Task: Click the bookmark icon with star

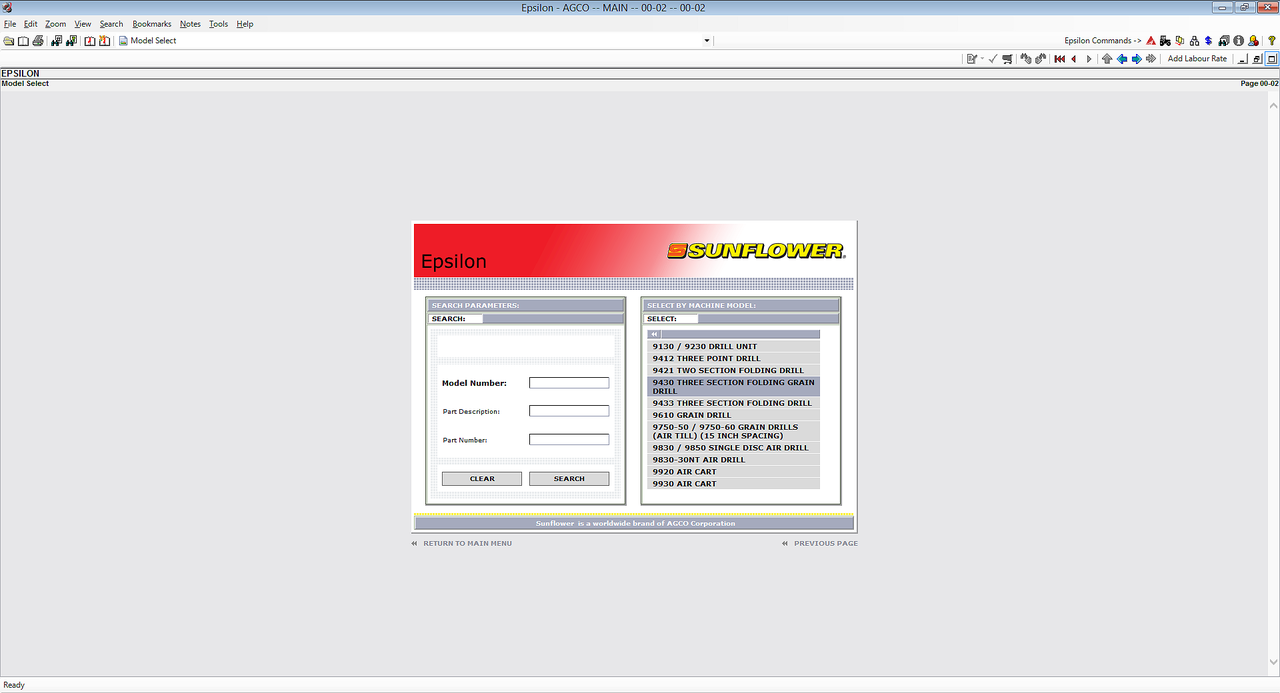Action: click(x=104, y=41)
